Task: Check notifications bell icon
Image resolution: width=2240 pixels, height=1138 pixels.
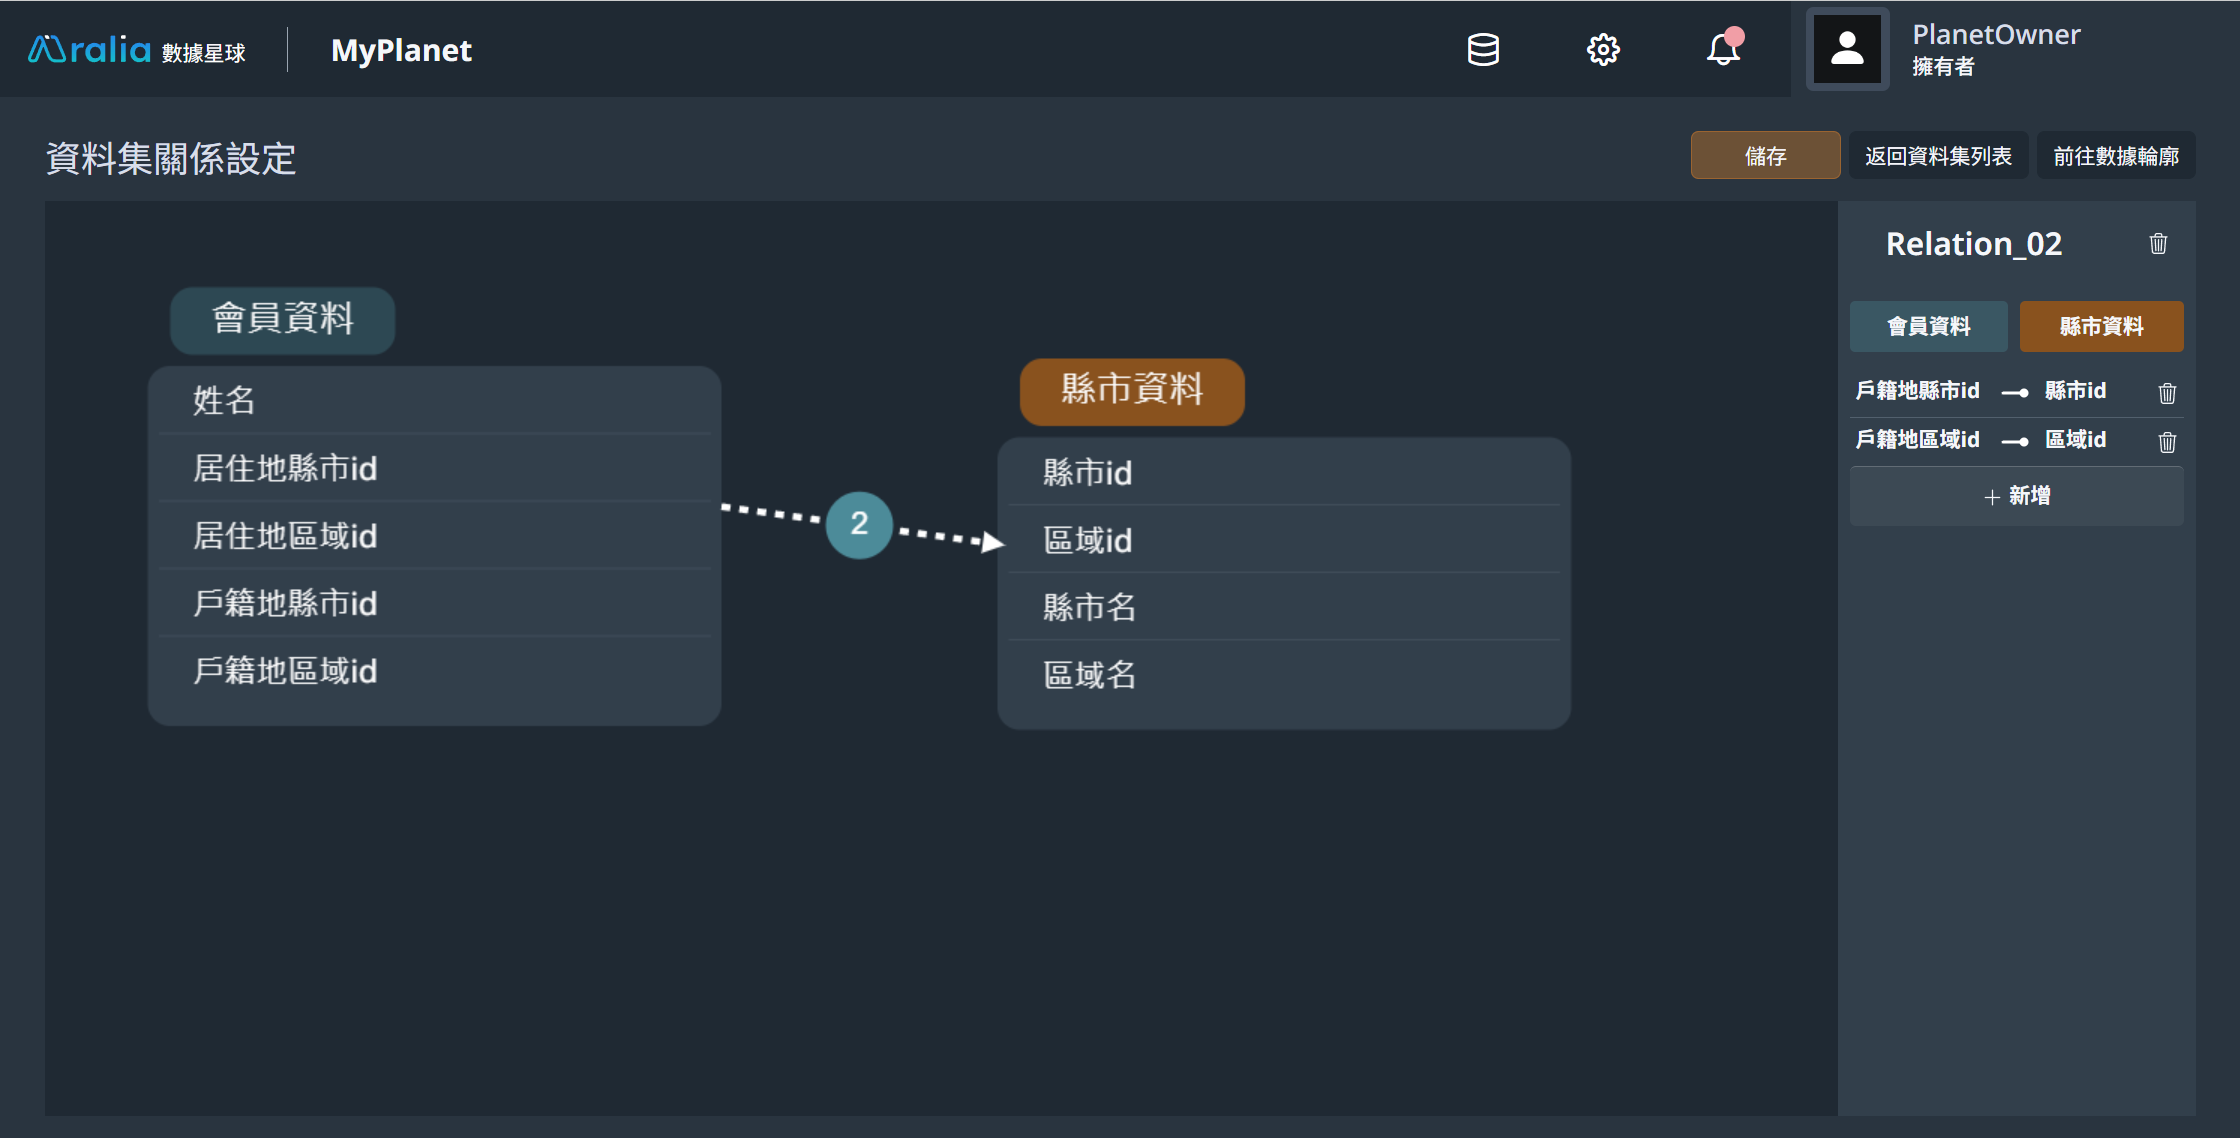Action: click(1723, 48)
